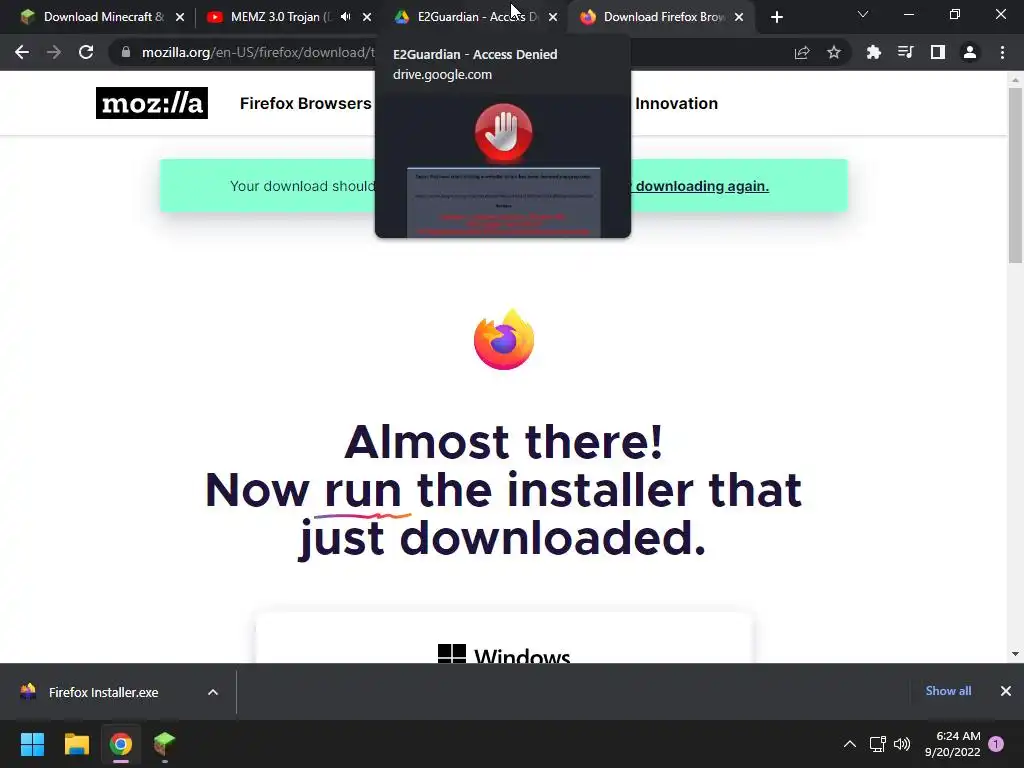Viewport: 1024px width, 768px height.
Task: Open the volume tray icon
Action: (902, 744)
